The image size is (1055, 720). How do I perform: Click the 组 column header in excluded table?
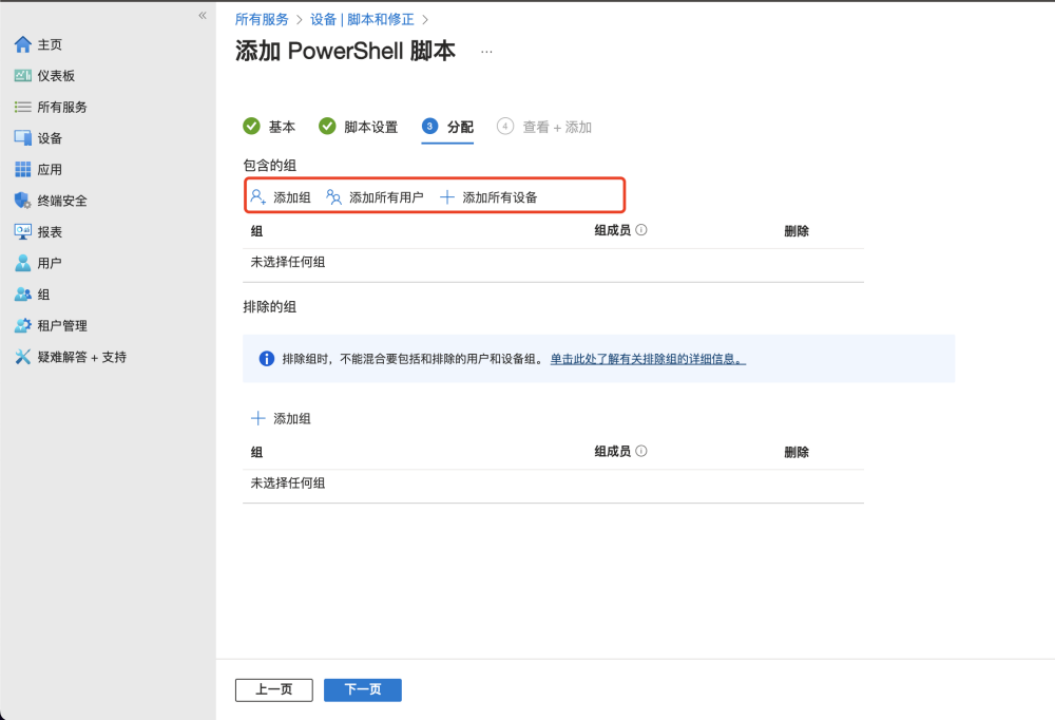click(x=256, y=452)
